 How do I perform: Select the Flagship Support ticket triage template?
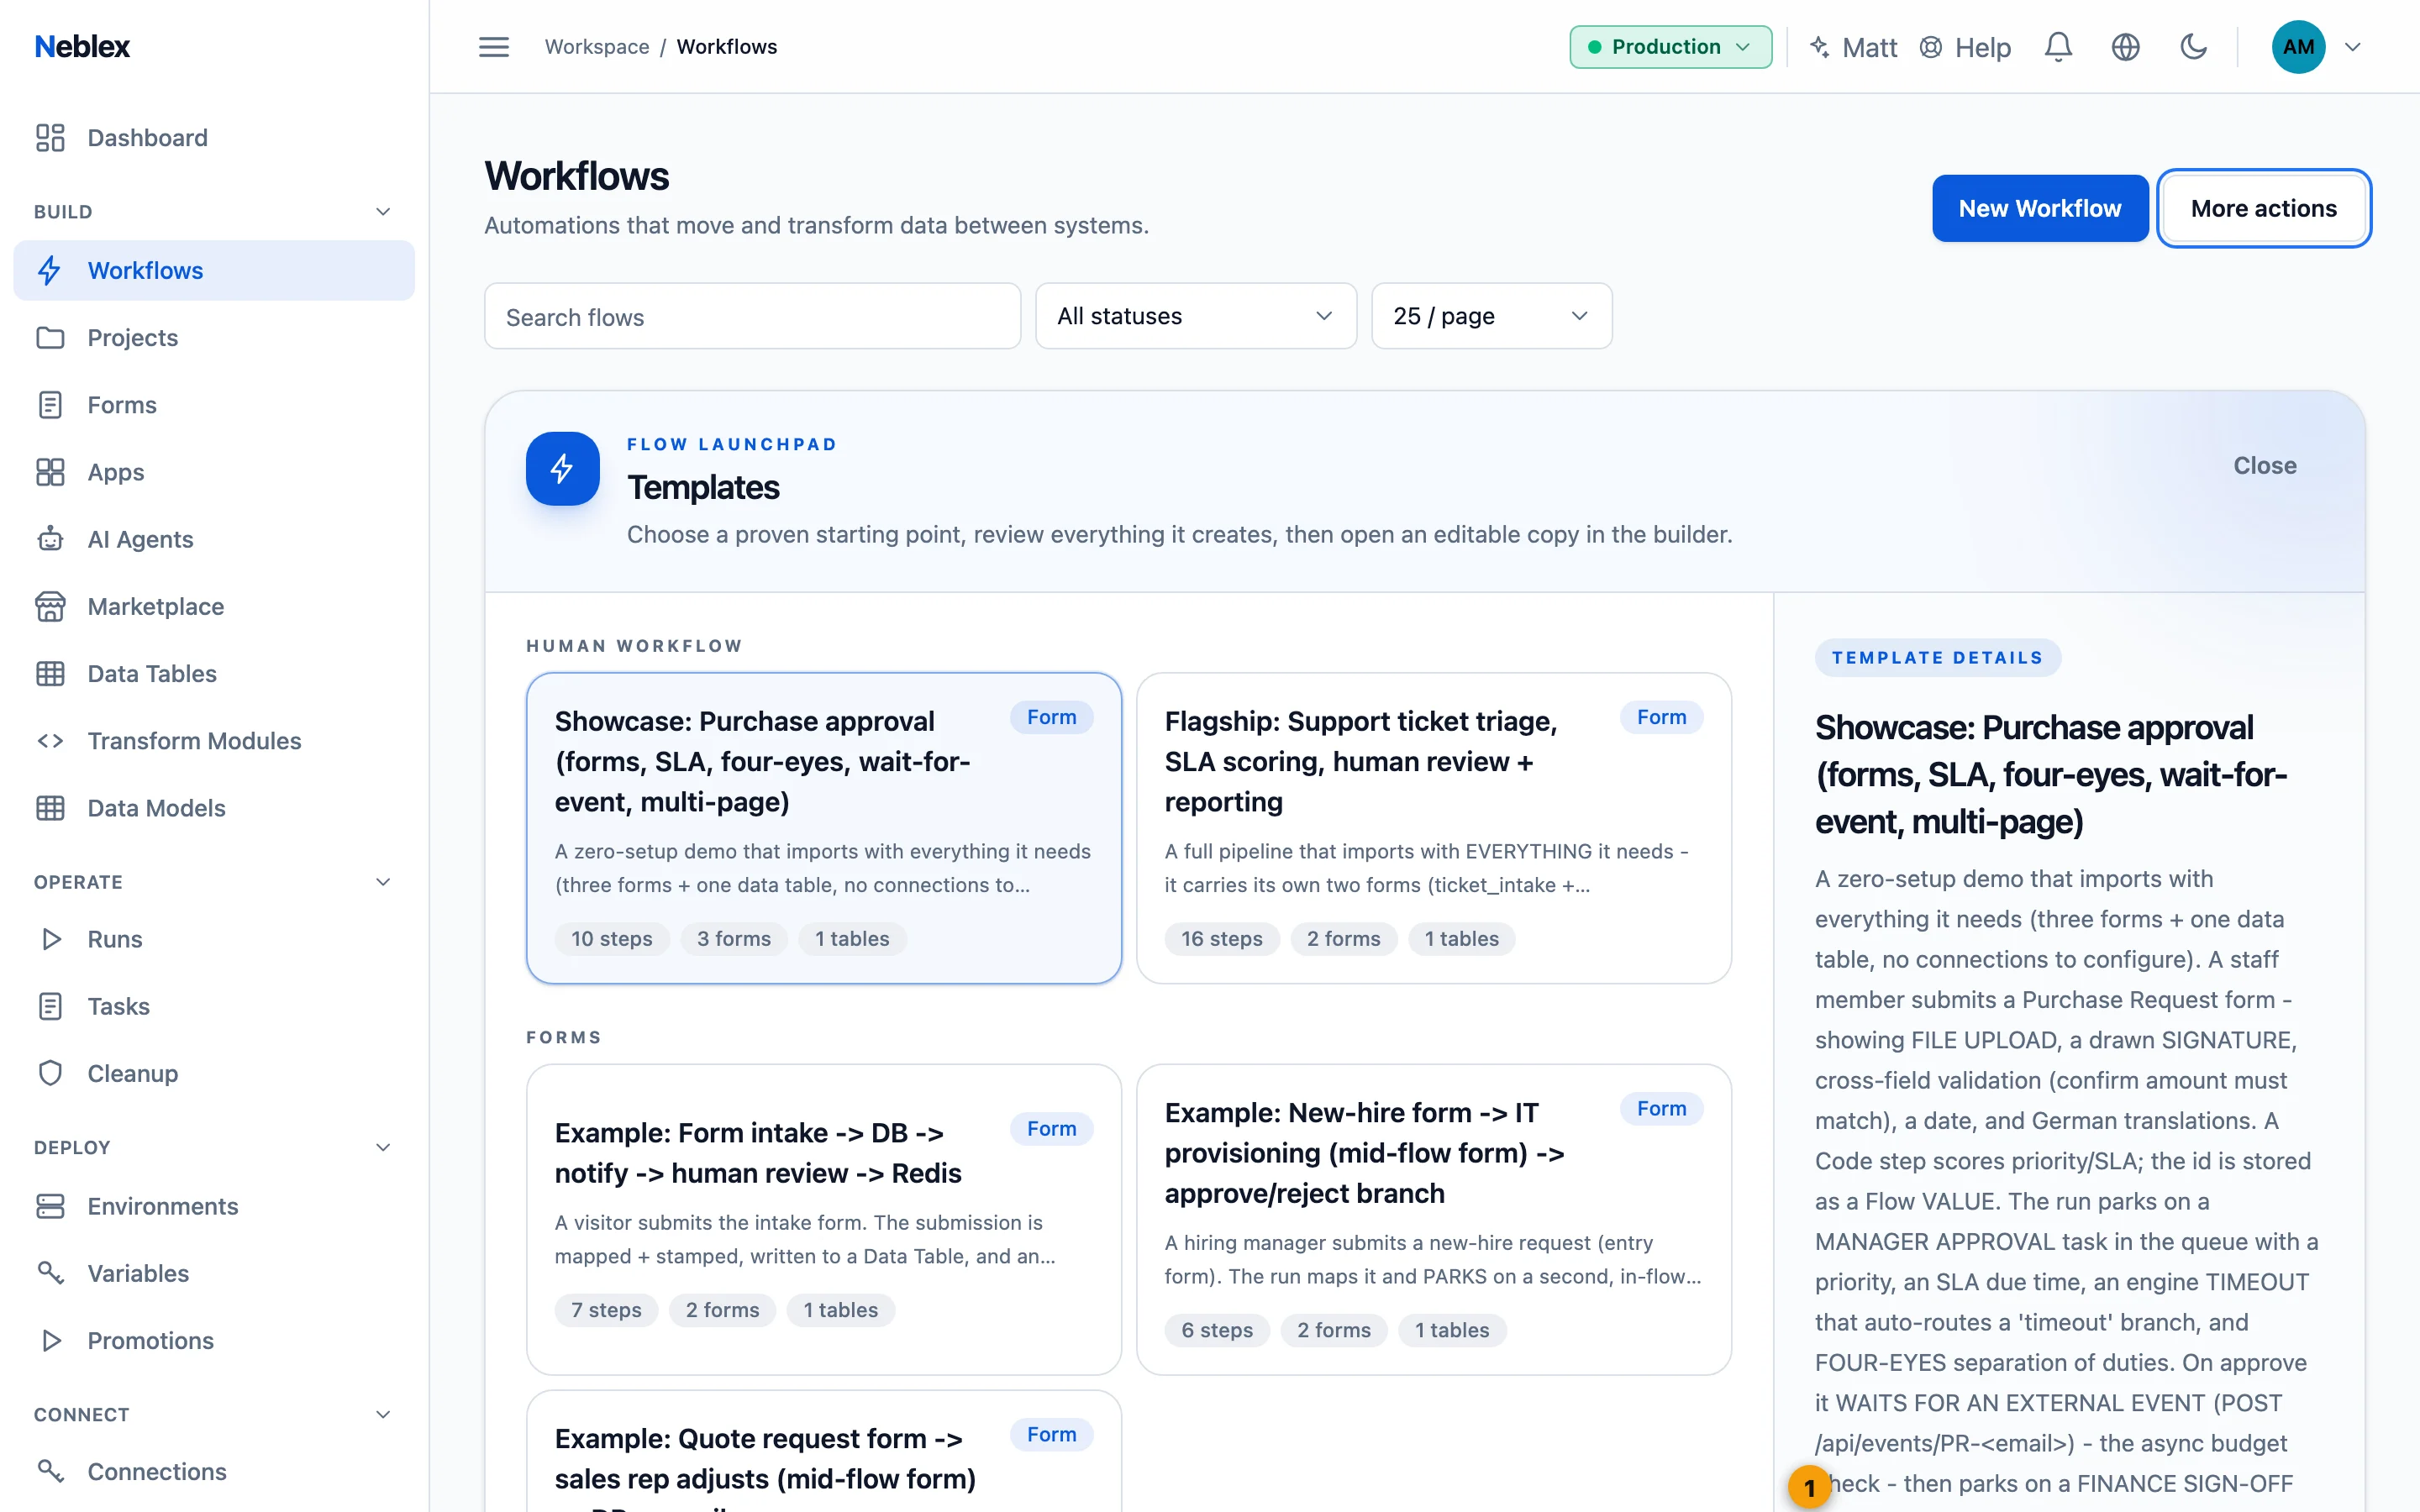(x=1433, y=828)
